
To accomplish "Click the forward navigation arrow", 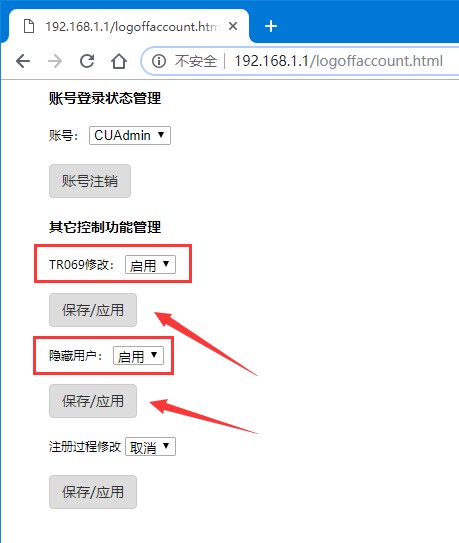I will 55,61.
